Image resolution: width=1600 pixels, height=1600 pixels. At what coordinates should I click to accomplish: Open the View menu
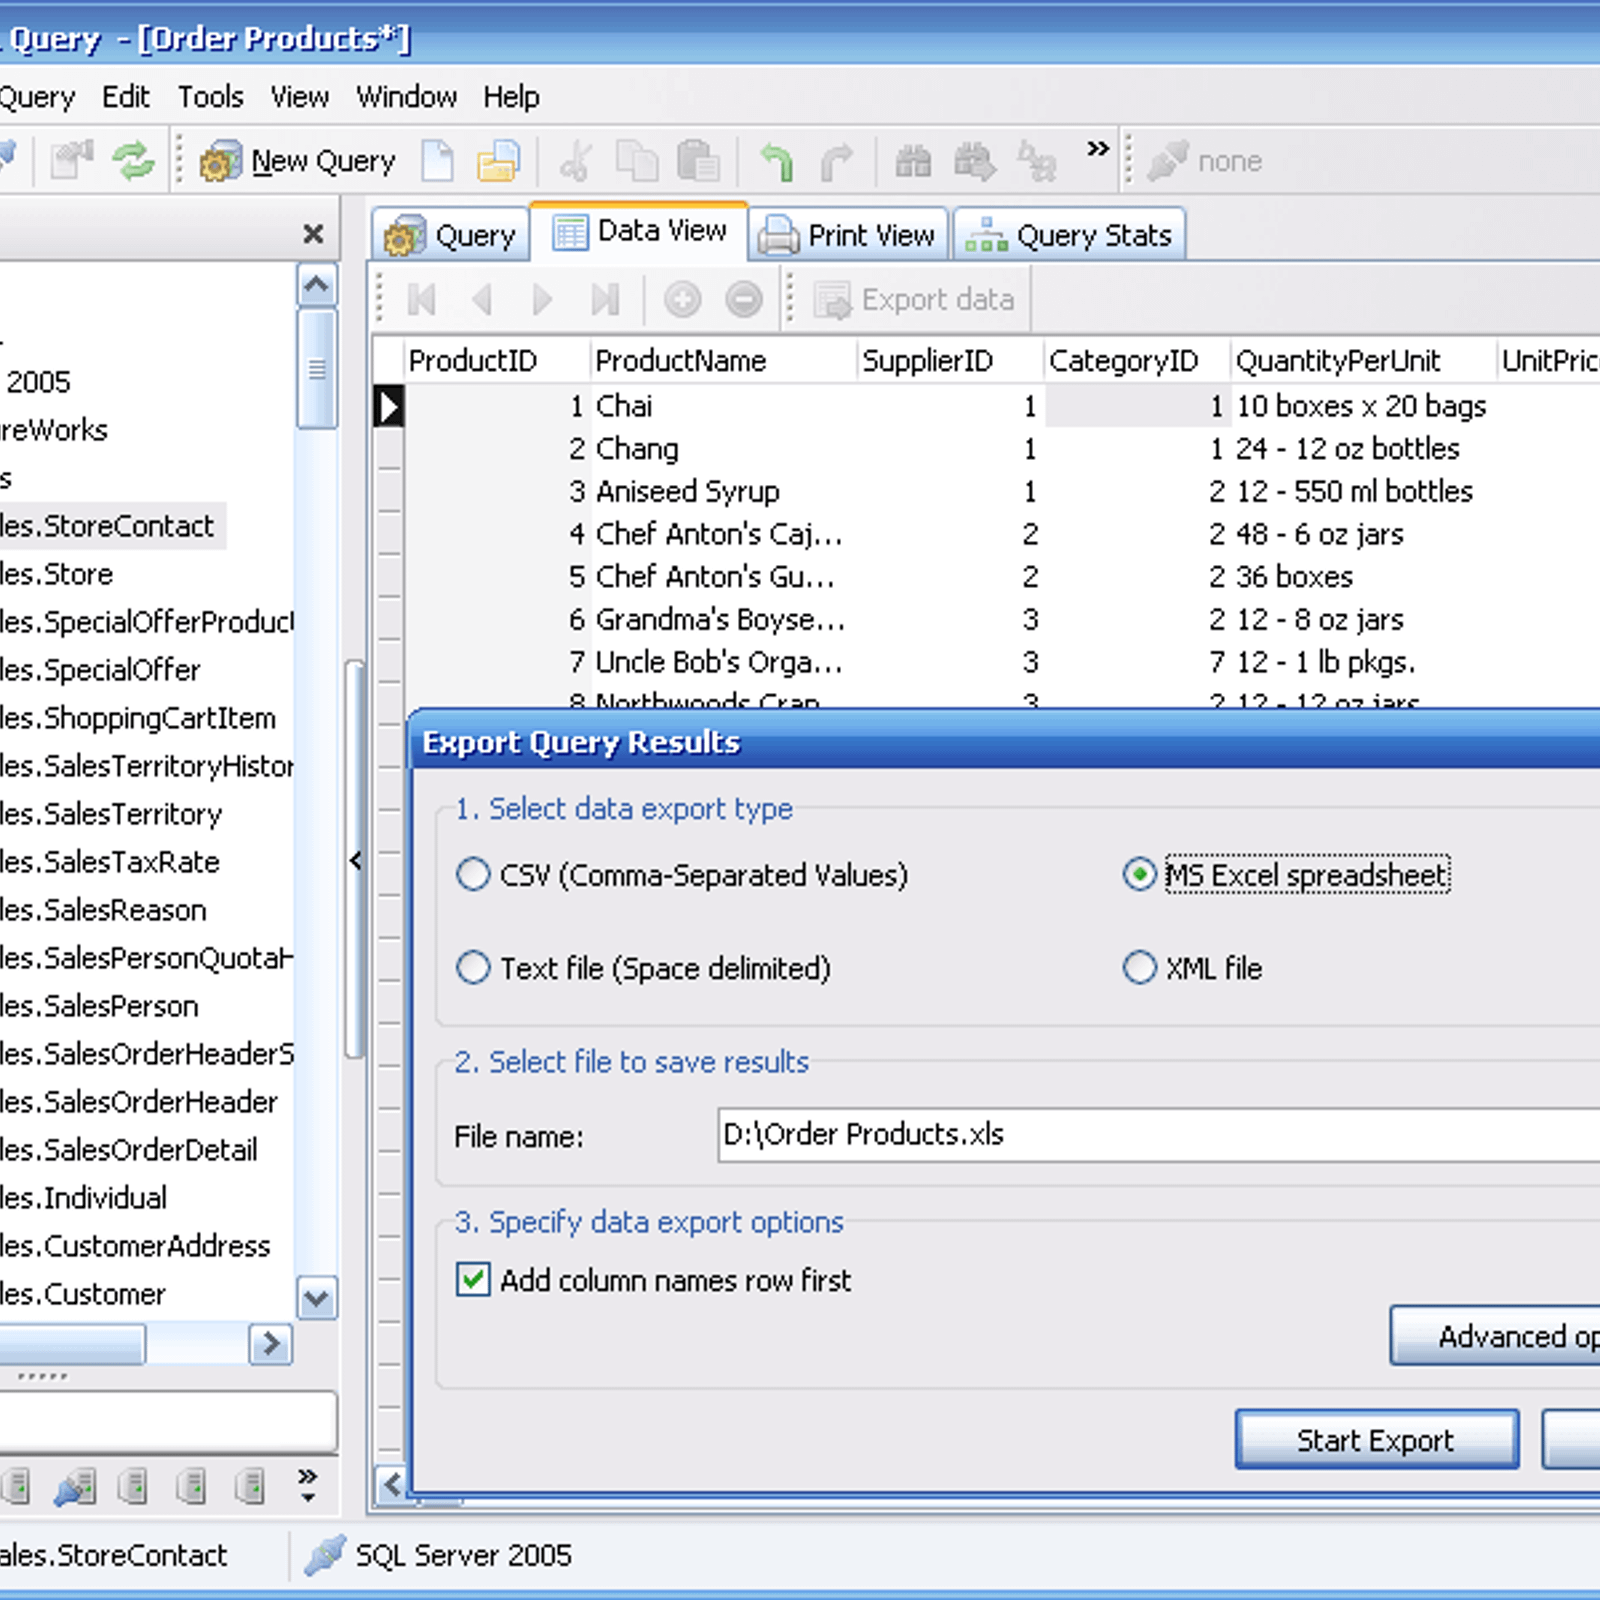click(x=299, y=97)
